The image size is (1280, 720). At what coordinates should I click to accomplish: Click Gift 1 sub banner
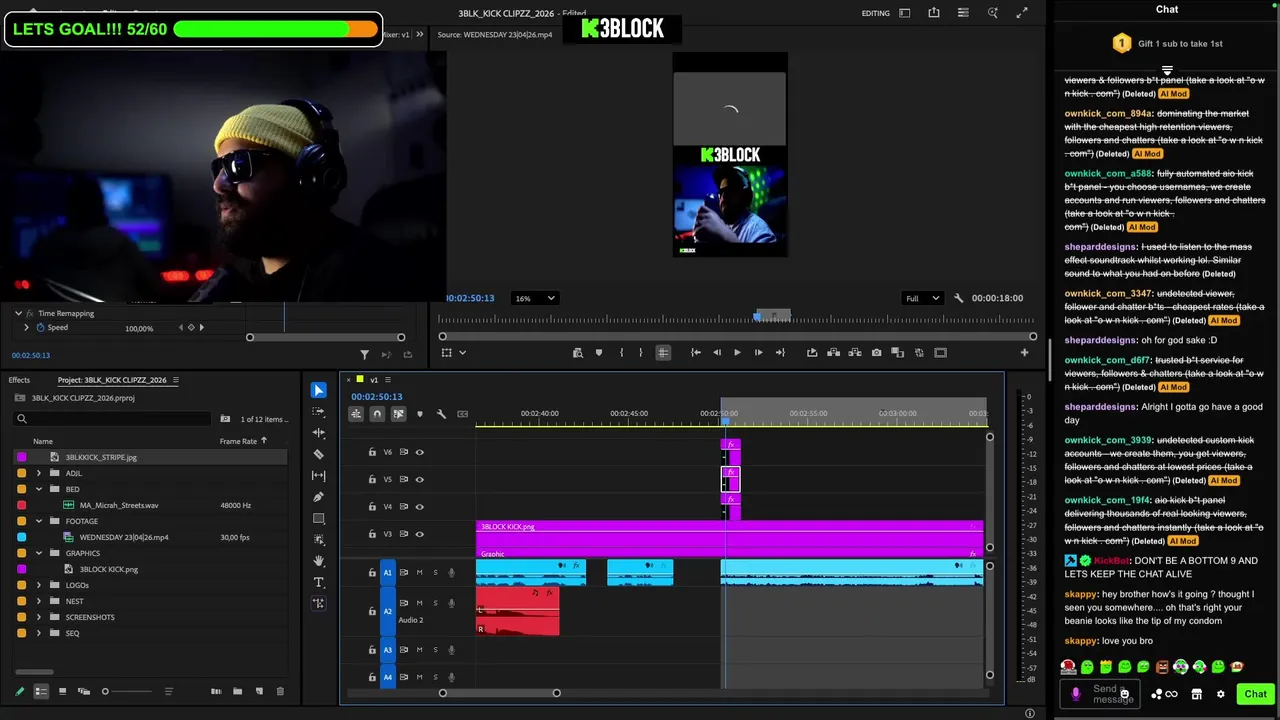1167,43
